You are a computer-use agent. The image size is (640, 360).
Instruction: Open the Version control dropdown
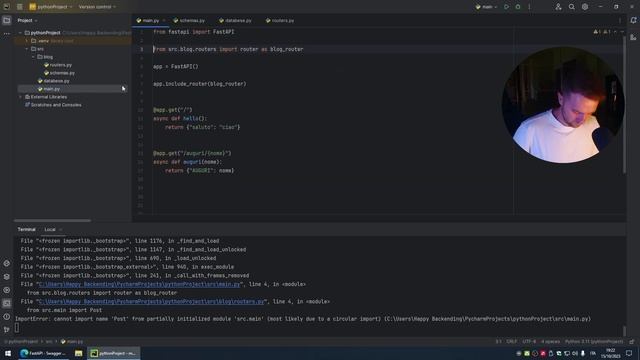pyautogui.click(x=97, y=7)
